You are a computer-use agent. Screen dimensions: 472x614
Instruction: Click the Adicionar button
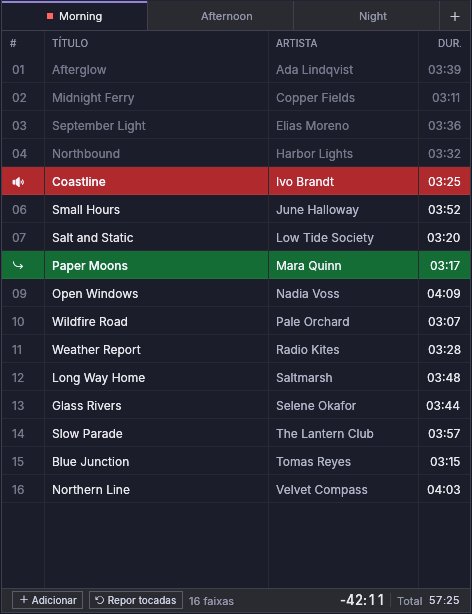[x=47, y=600]
